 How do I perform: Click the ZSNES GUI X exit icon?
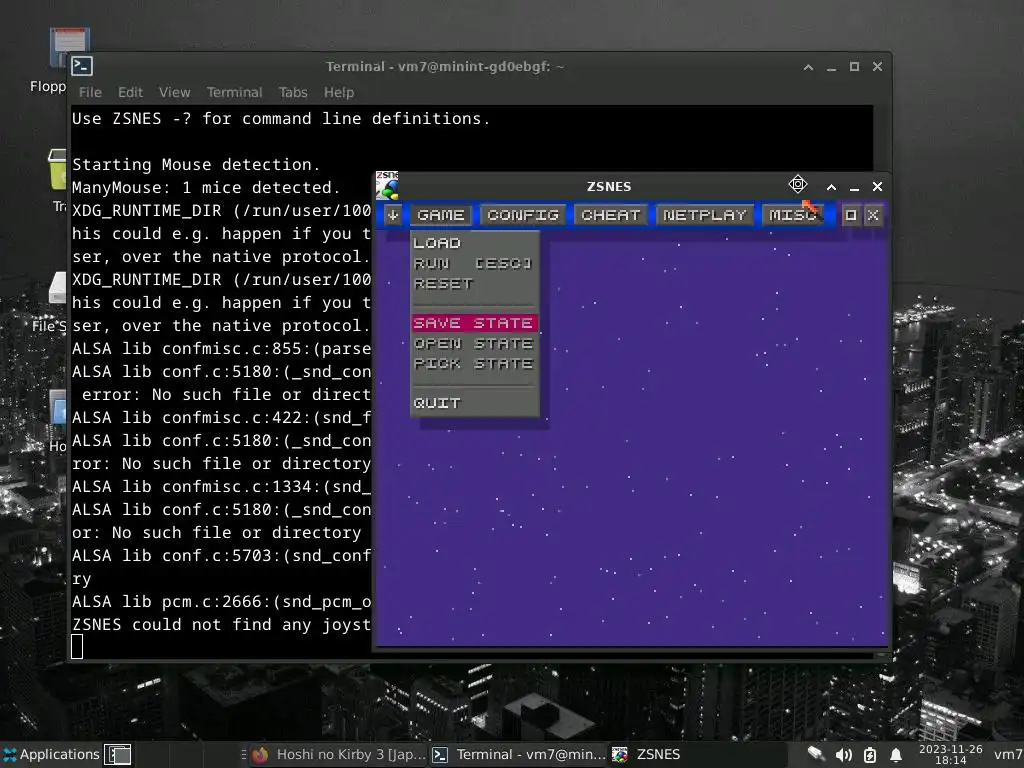(x=873, y=215)
